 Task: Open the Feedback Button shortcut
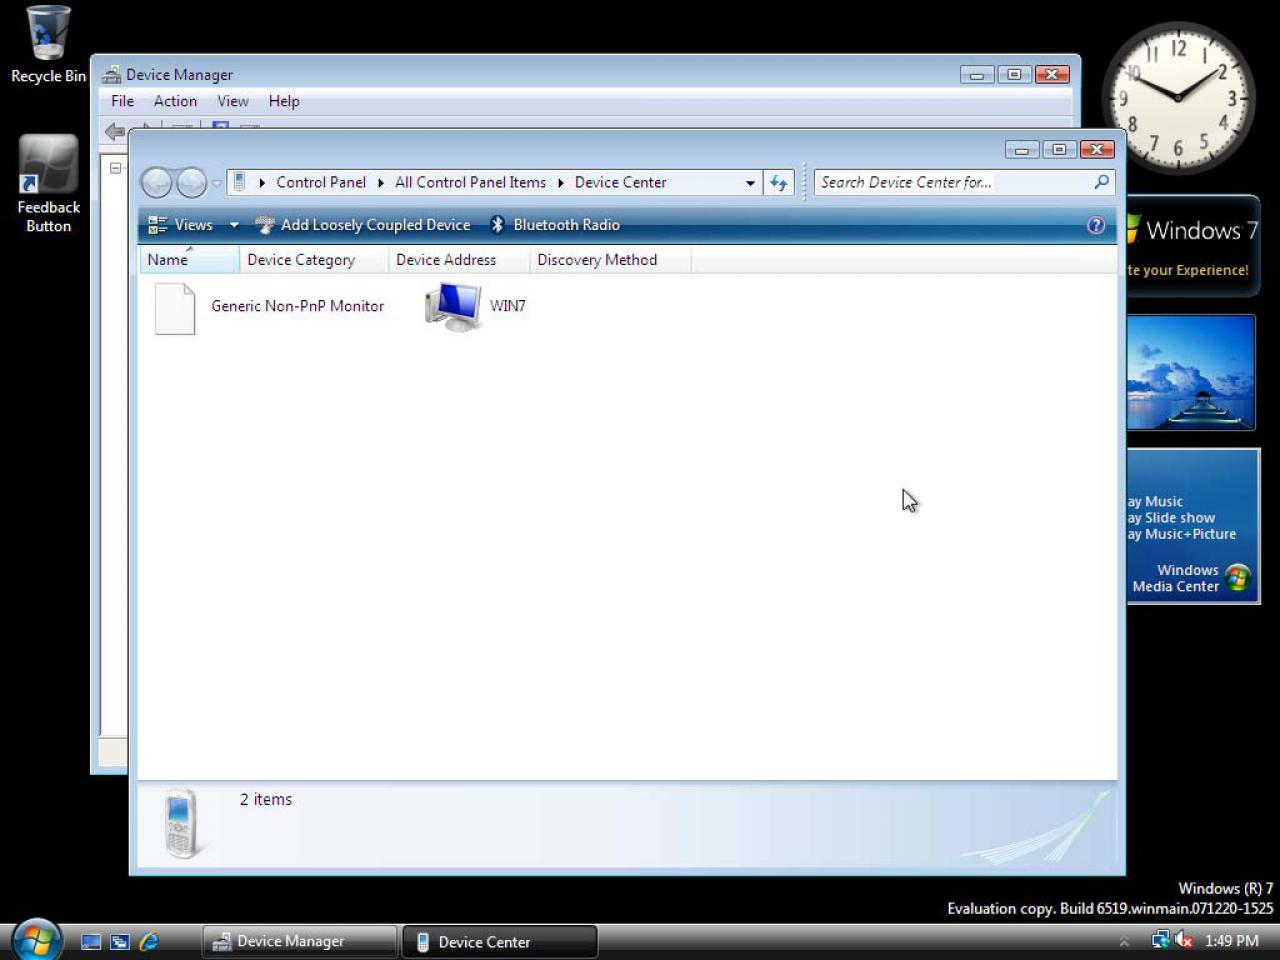click(48, 184)
